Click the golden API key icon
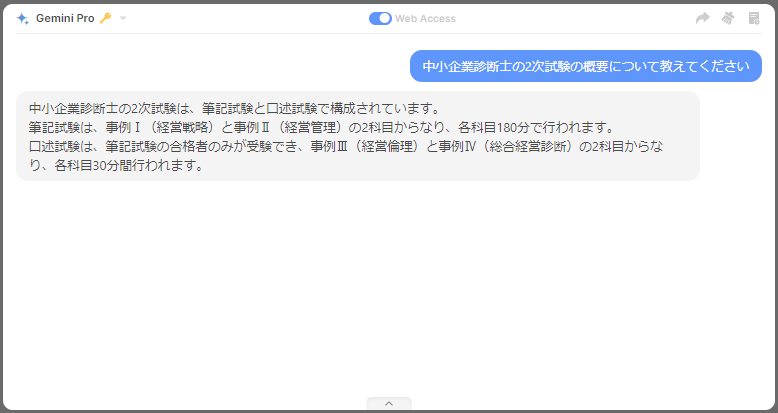Image resolution: width=778 pixels, height=413 pixels. click(106, 18)
